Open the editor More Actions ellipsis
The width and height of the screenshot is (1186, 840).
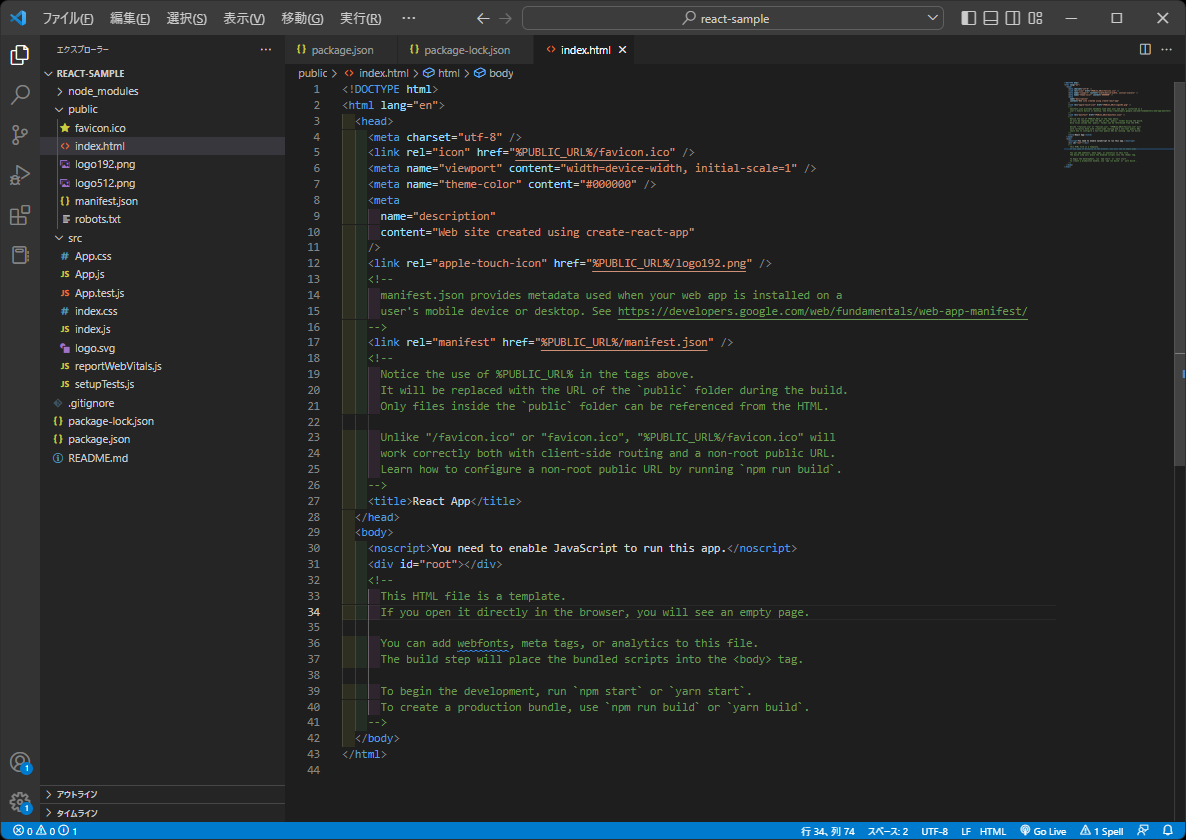[x=1168, y=50]
